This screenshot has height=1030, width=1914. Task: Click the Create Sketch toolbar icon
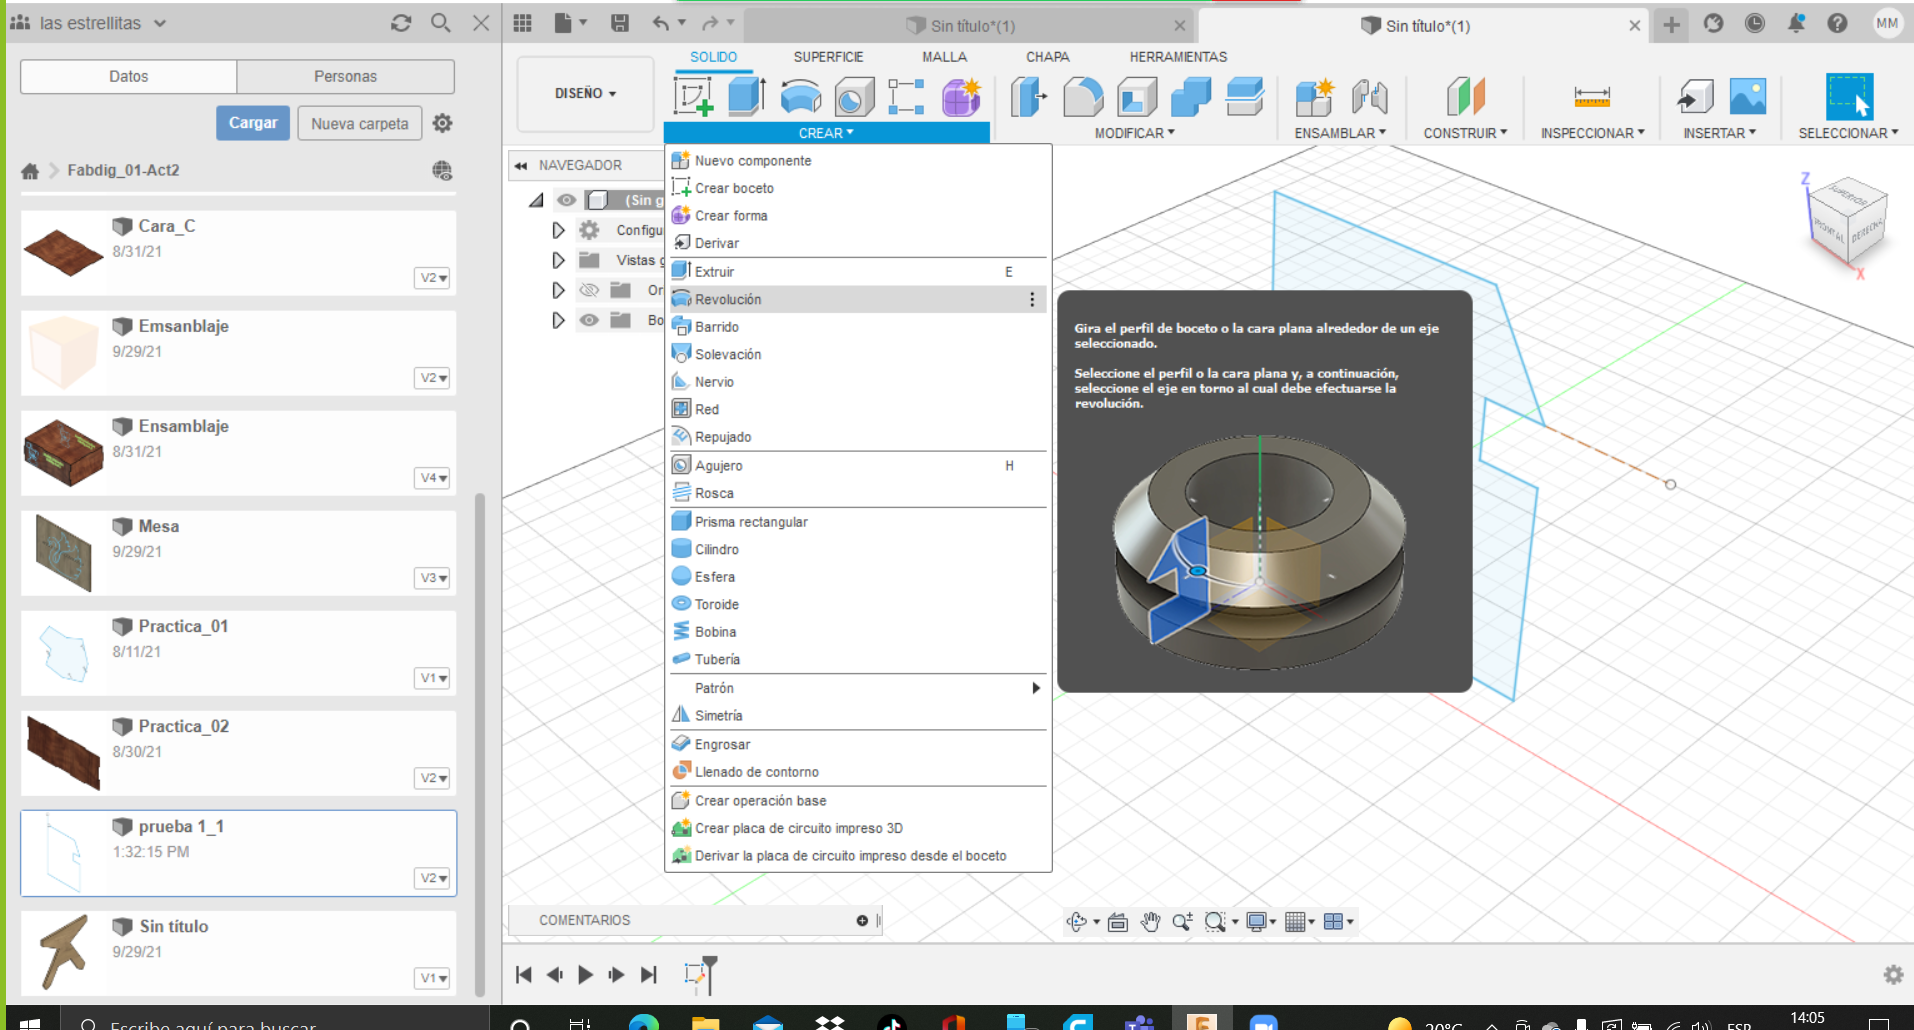point(693,97)
